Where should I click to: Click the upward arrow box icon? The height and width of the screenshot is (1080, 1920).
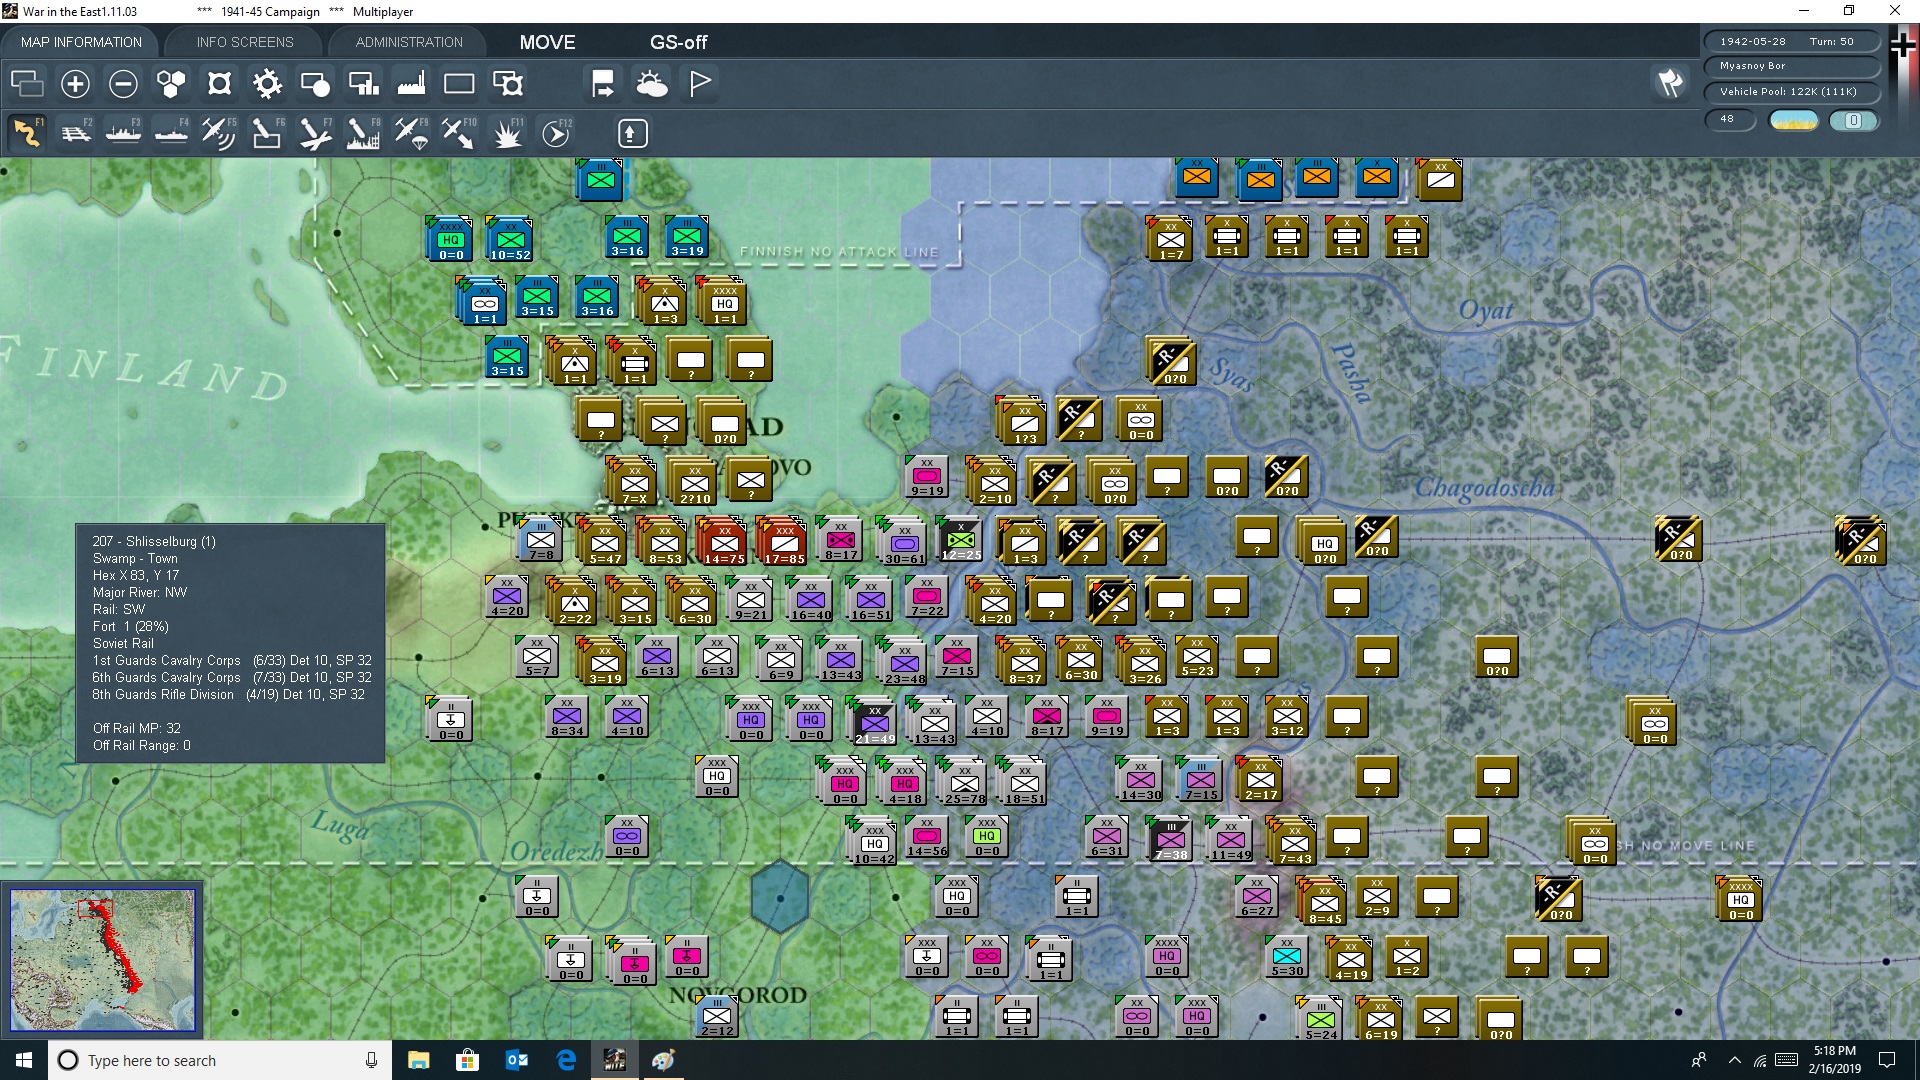(x=632, y=133)
